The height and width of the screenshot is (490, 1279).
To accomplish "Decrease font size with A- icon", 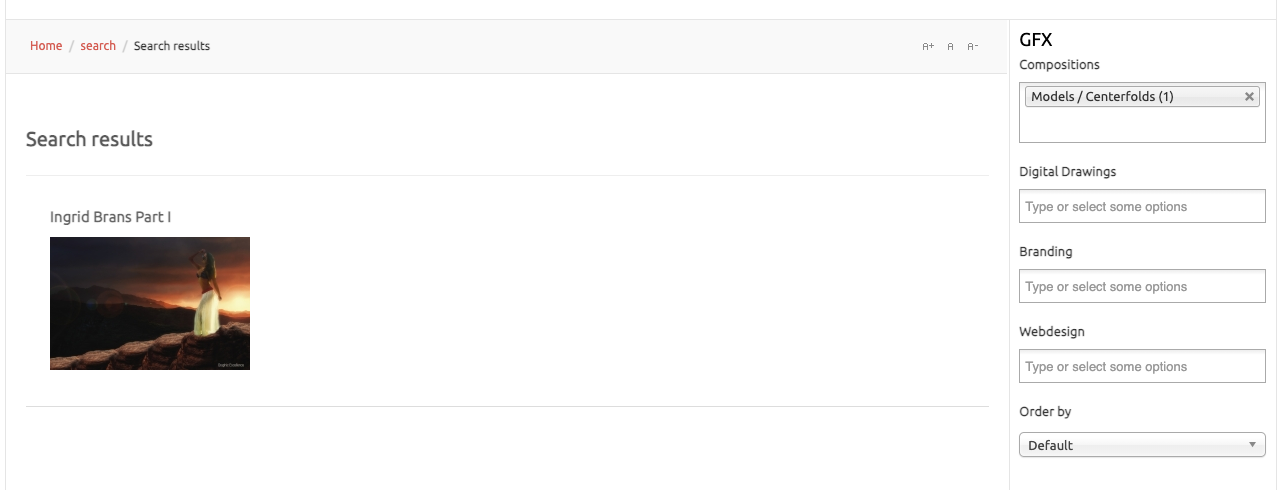I will [972, 47].
